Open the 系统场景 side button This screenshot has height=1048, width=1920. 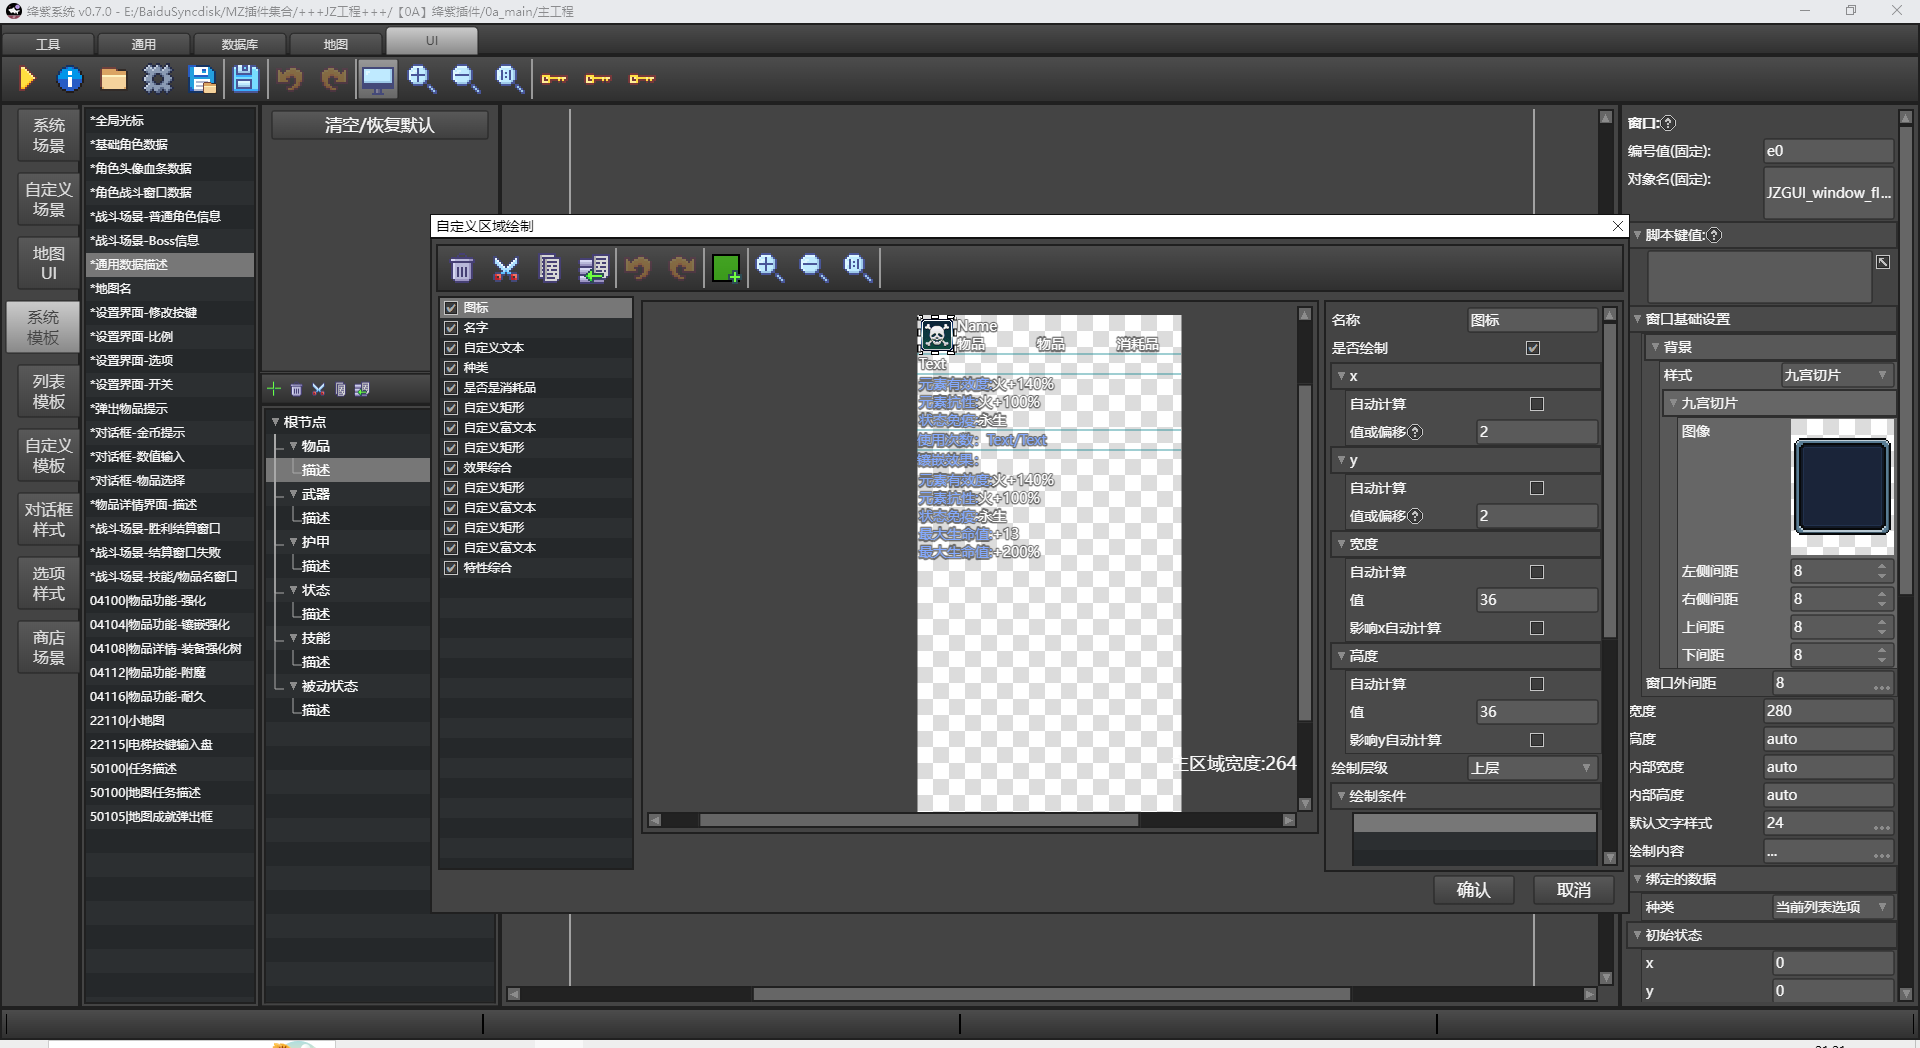pyautogui.click(x=48, y=135)
